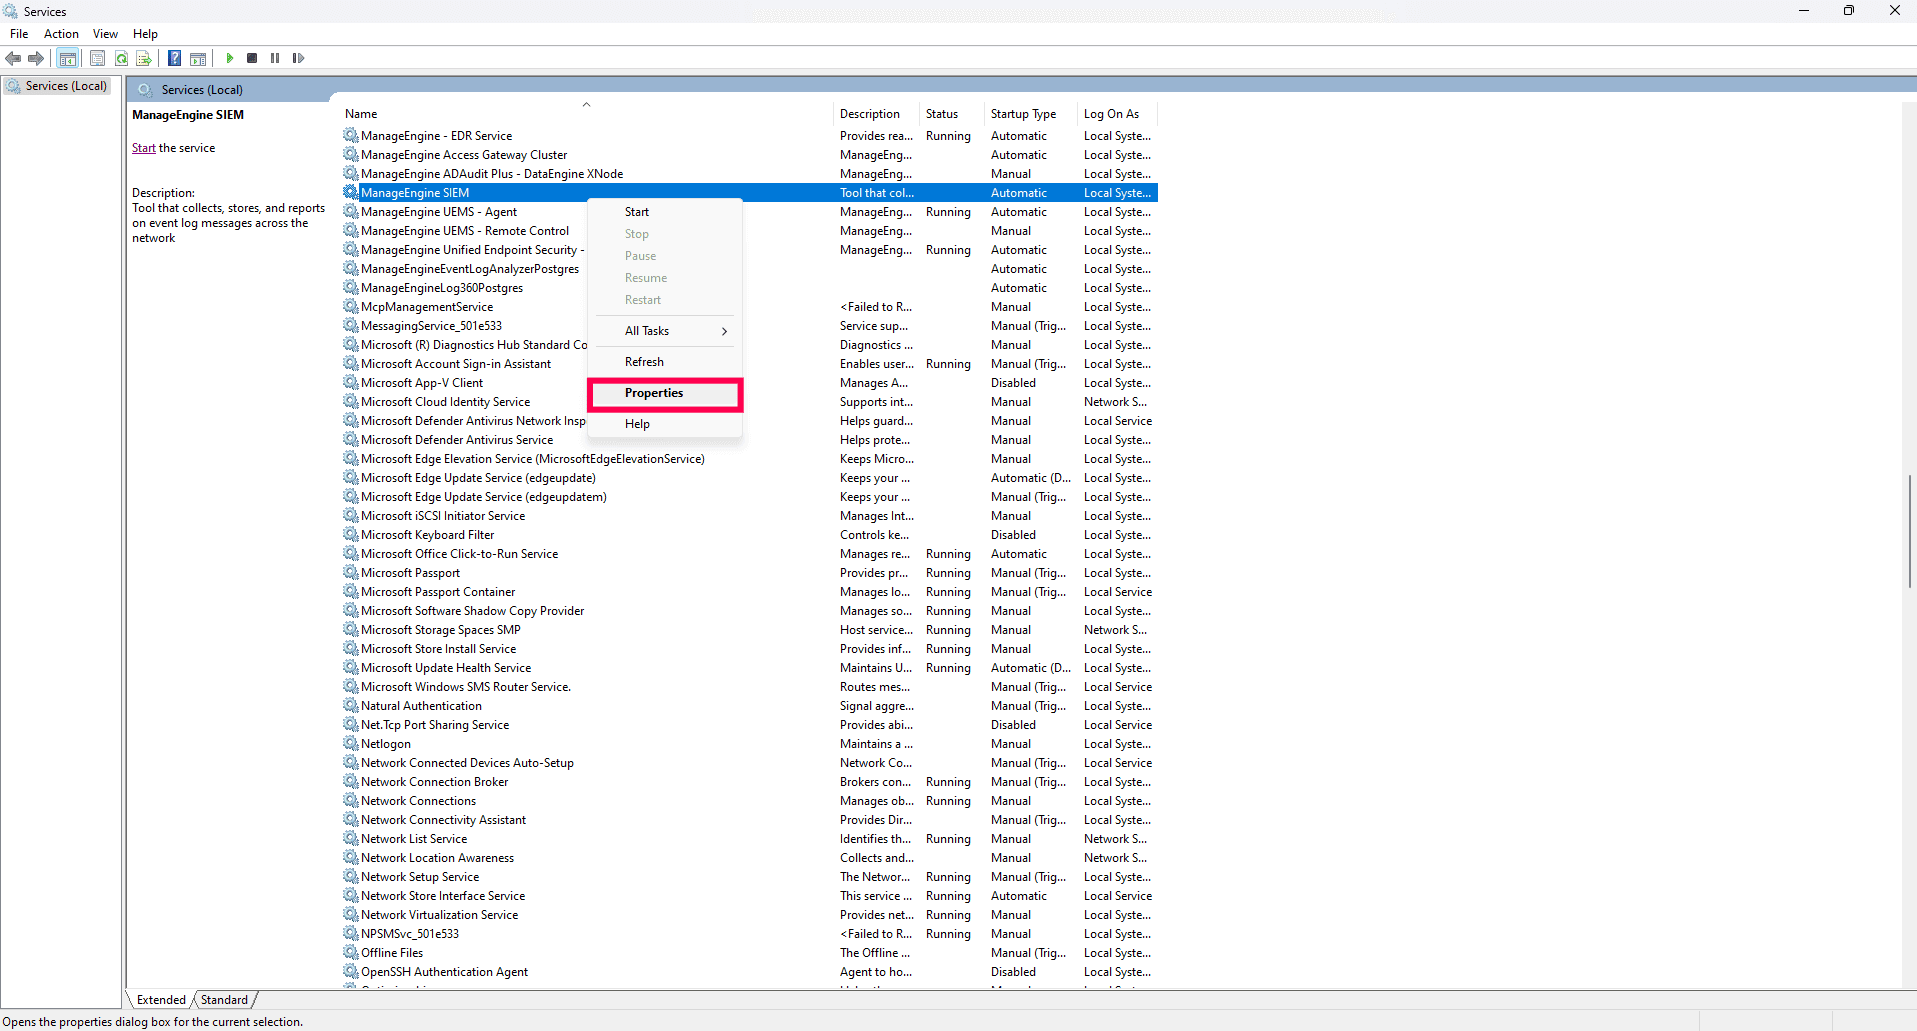
Task: Choose Refresh in the context menu
Action: click(665, 362)
